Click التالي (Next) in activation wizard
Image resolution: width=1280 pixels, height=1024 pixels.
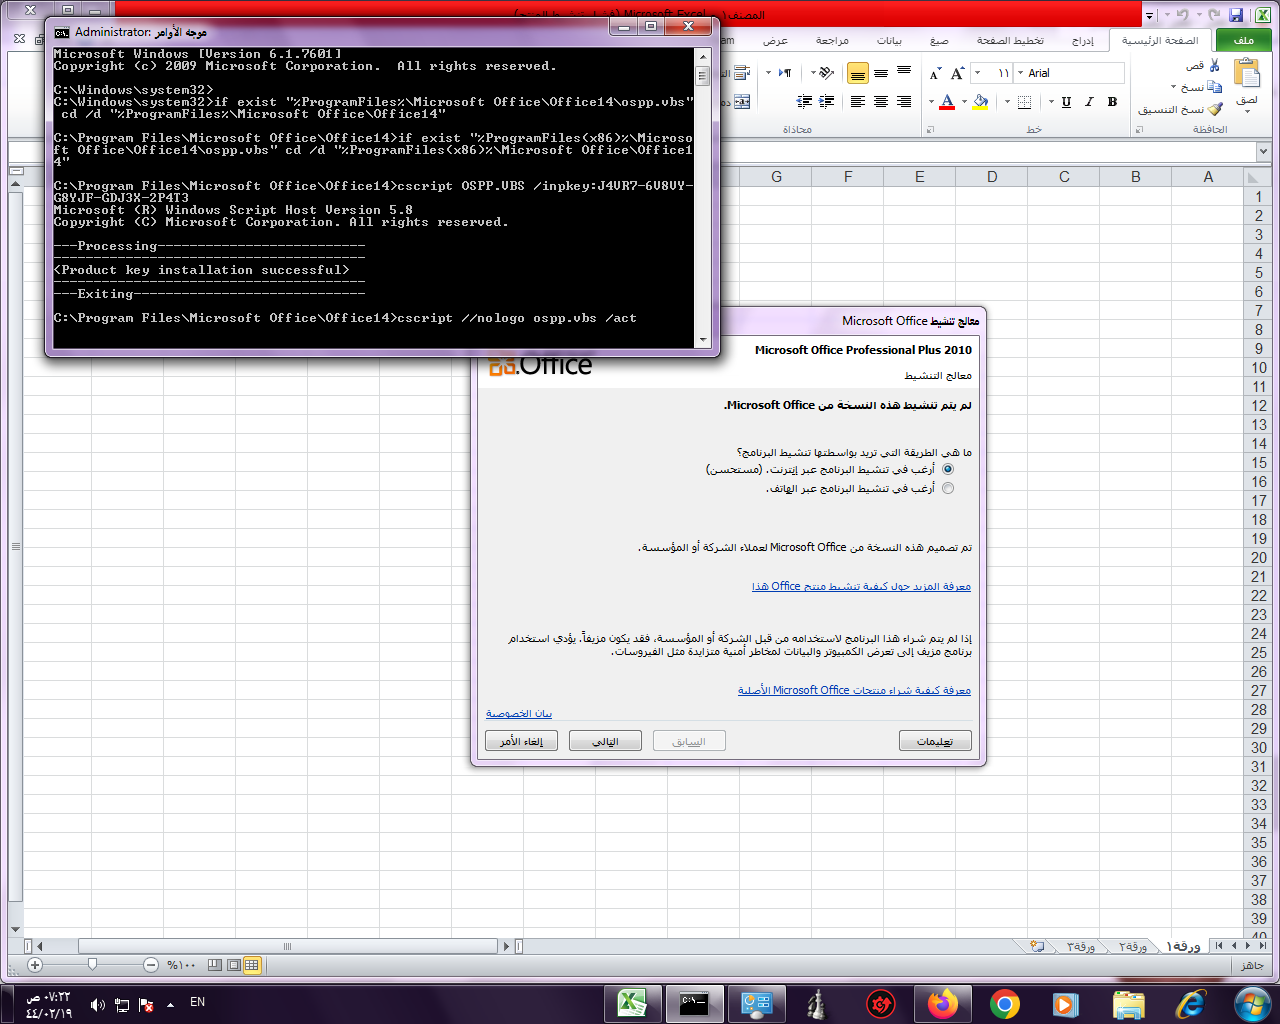(x=605, y=742)
